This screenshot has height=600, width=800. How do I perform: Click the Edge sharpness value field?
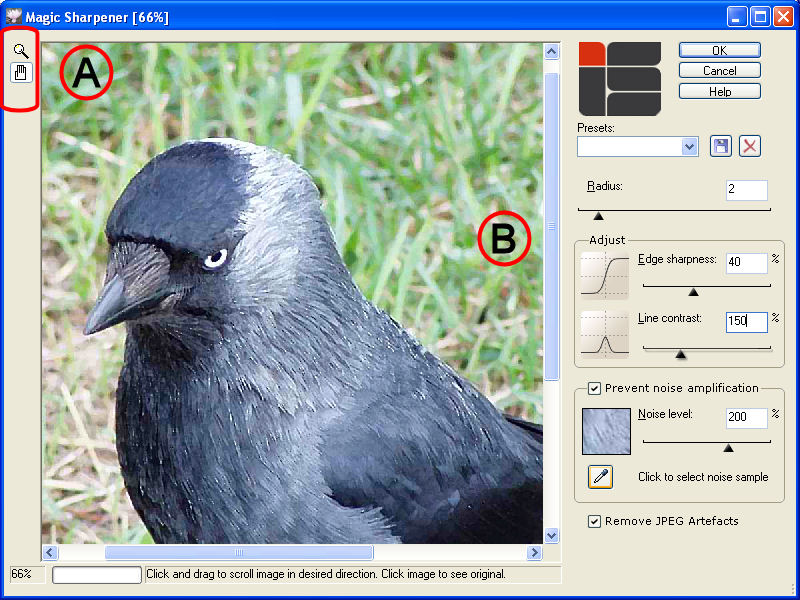click(746, 262)
